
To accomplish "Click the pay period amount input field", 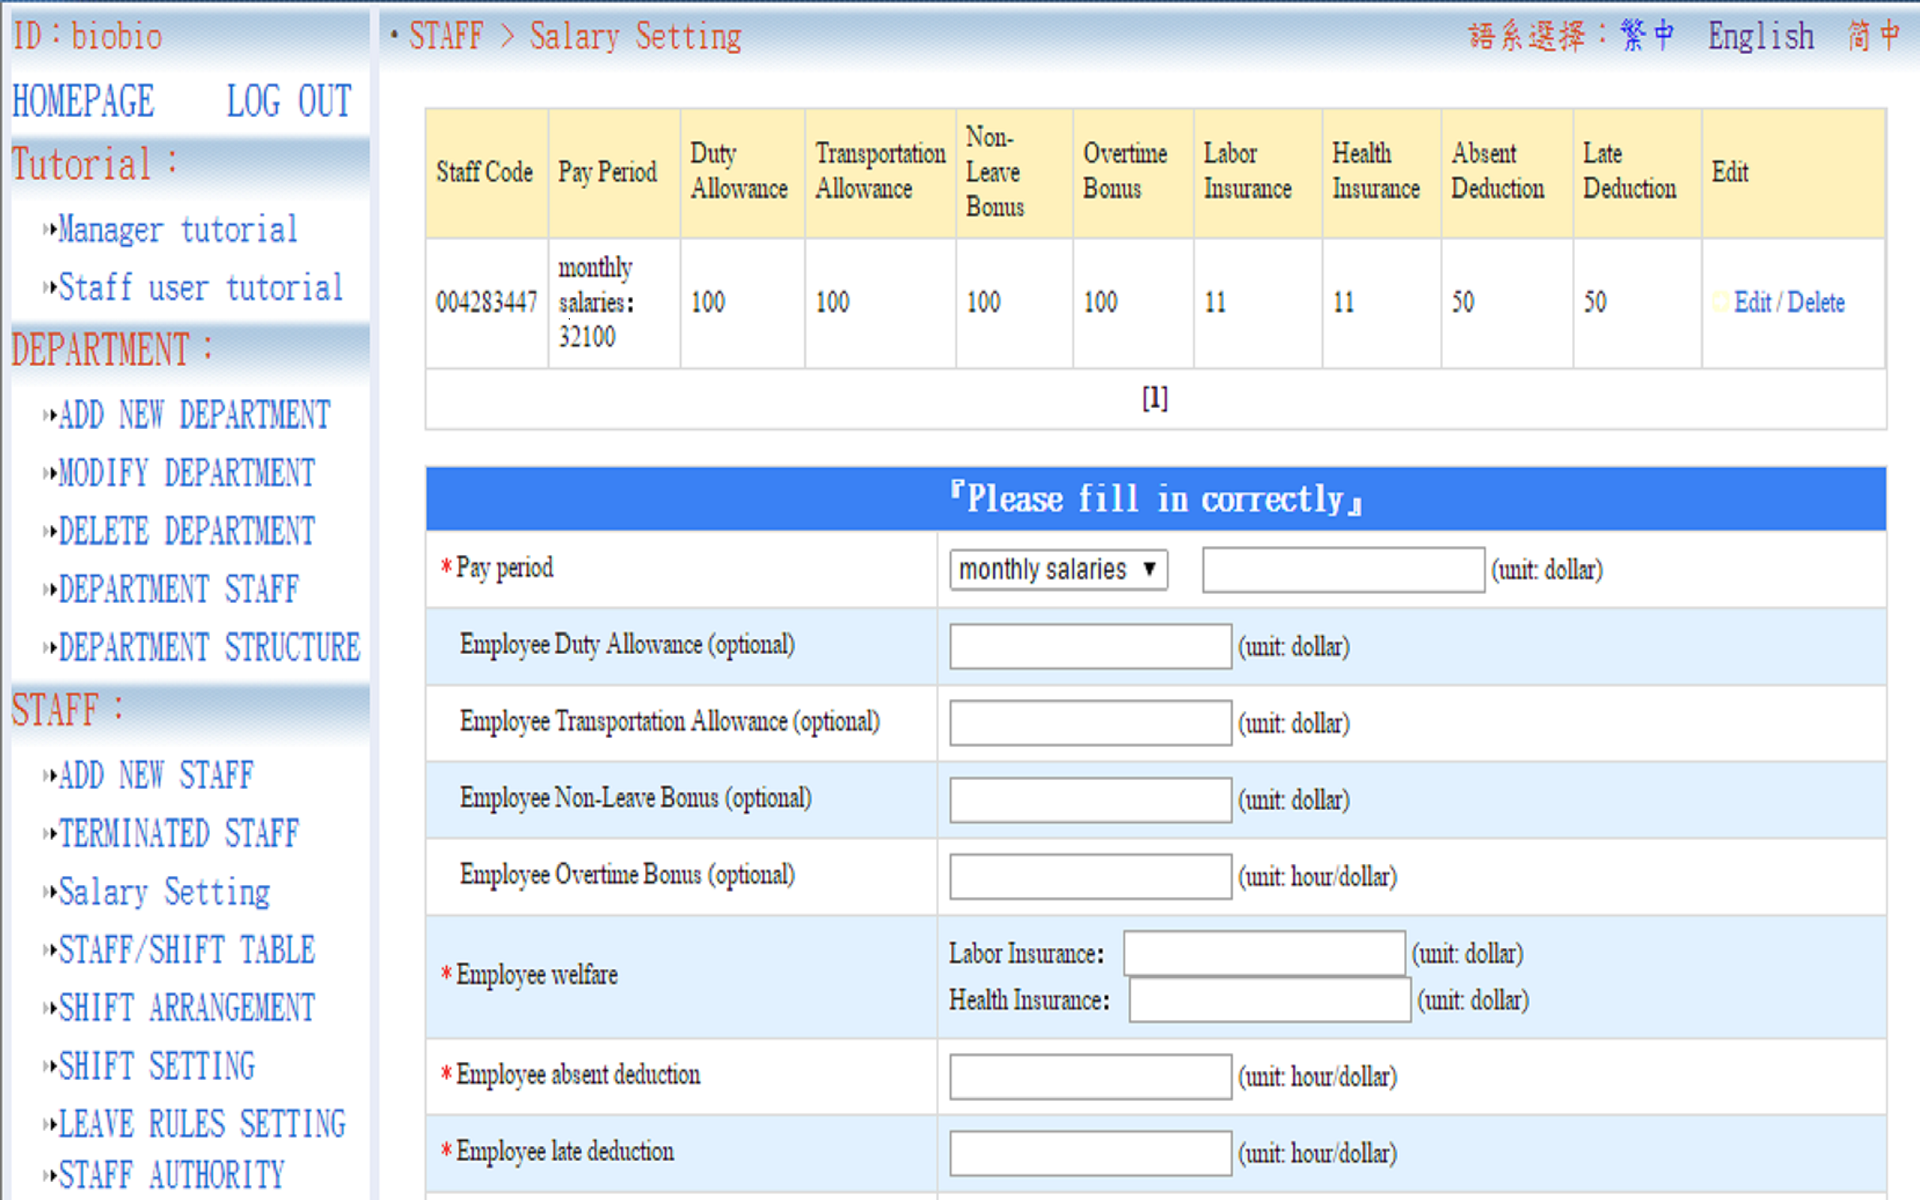I will (x=1342, y=570).
